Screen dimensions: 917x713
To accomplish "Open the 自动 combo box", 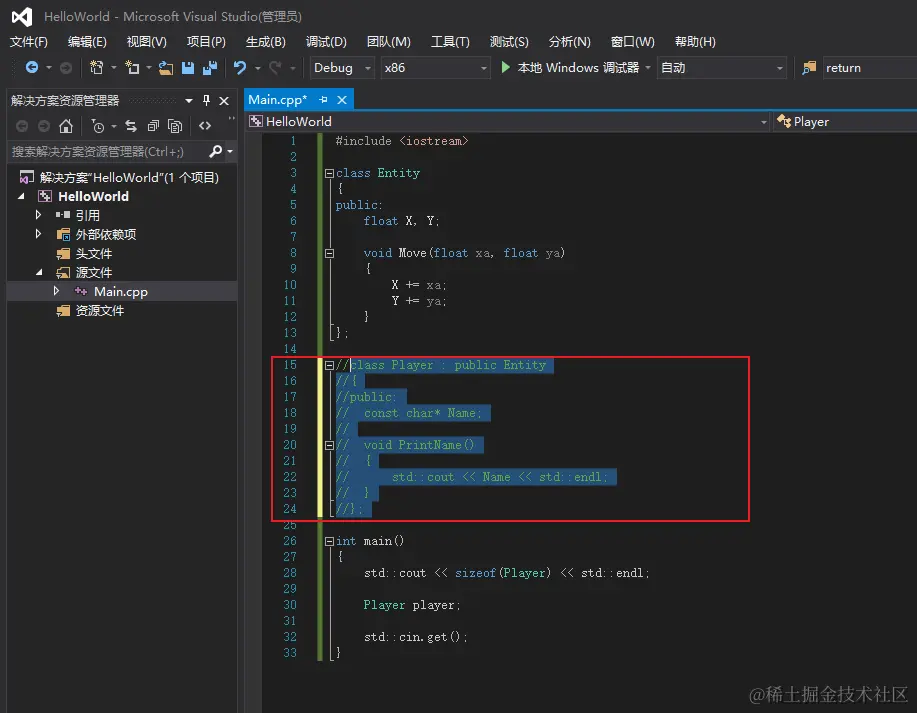I will click(722, 68).
